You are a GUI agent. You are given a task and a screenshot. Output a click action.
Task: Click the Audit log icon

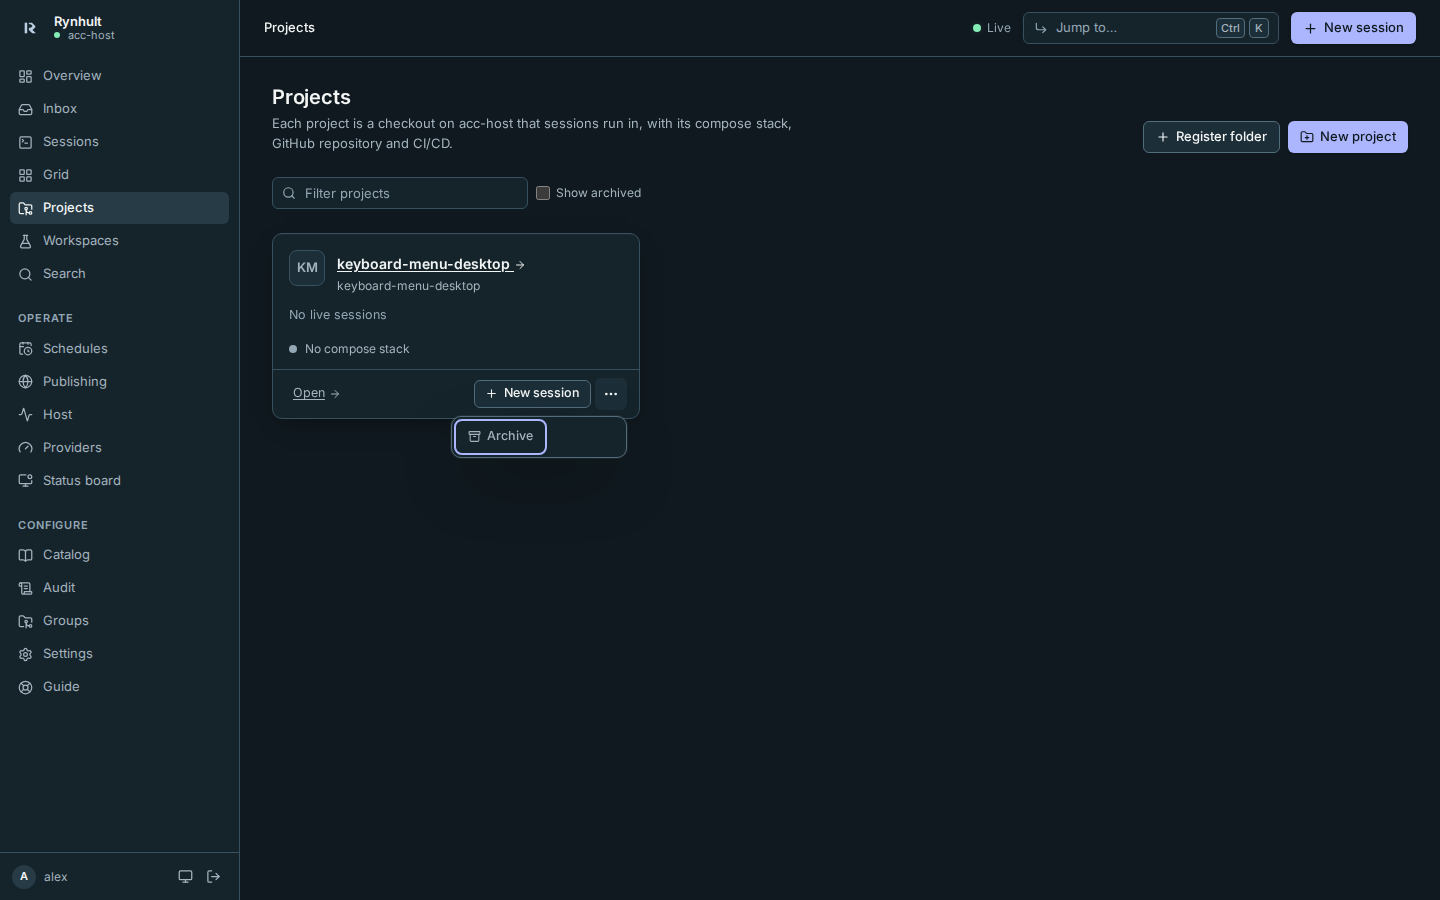point(25,588)
